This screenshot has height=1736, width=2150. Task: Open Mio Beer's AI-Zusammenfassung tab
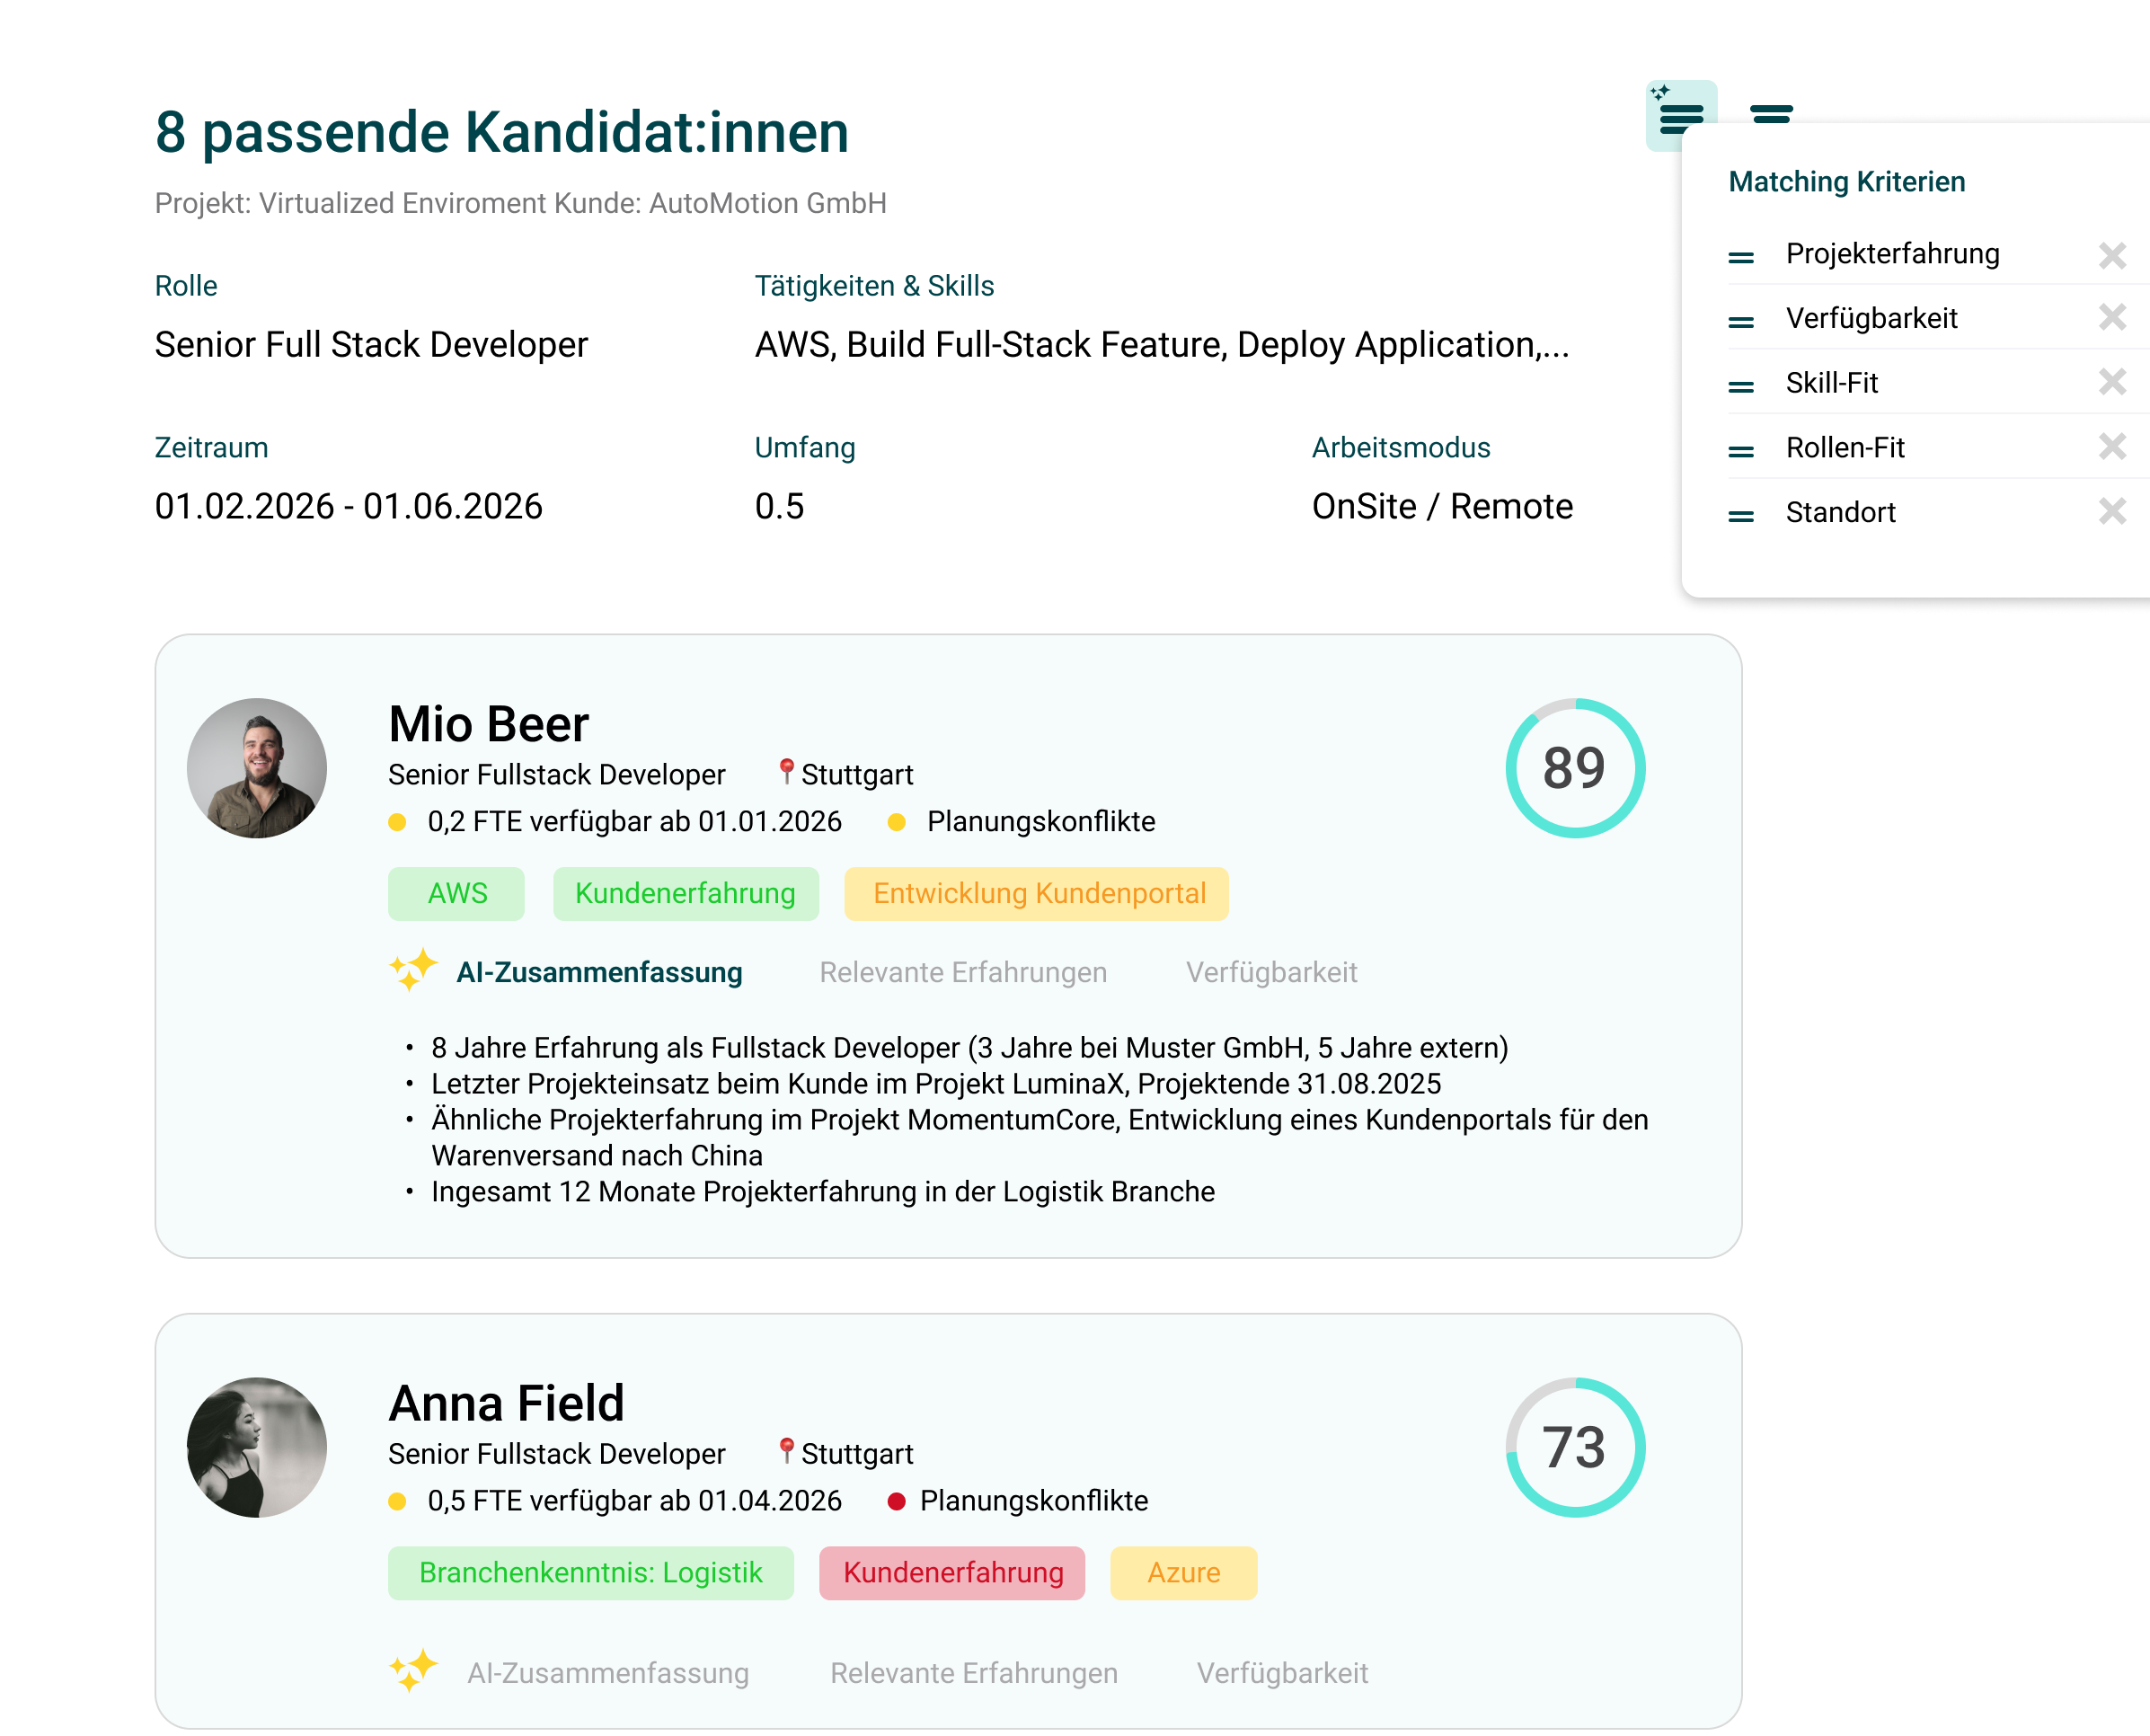pyautogui.click(x=598, y=972)
